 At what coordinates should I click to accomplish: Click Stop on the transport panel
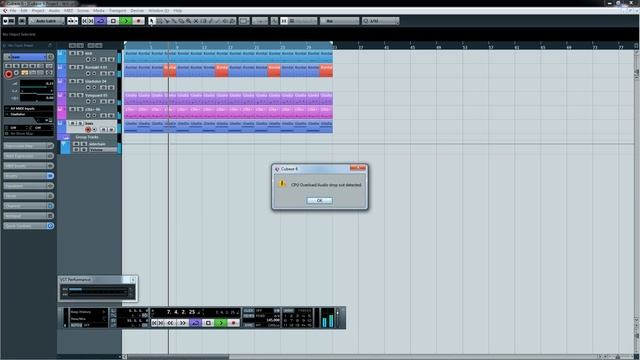click(208, 323)
